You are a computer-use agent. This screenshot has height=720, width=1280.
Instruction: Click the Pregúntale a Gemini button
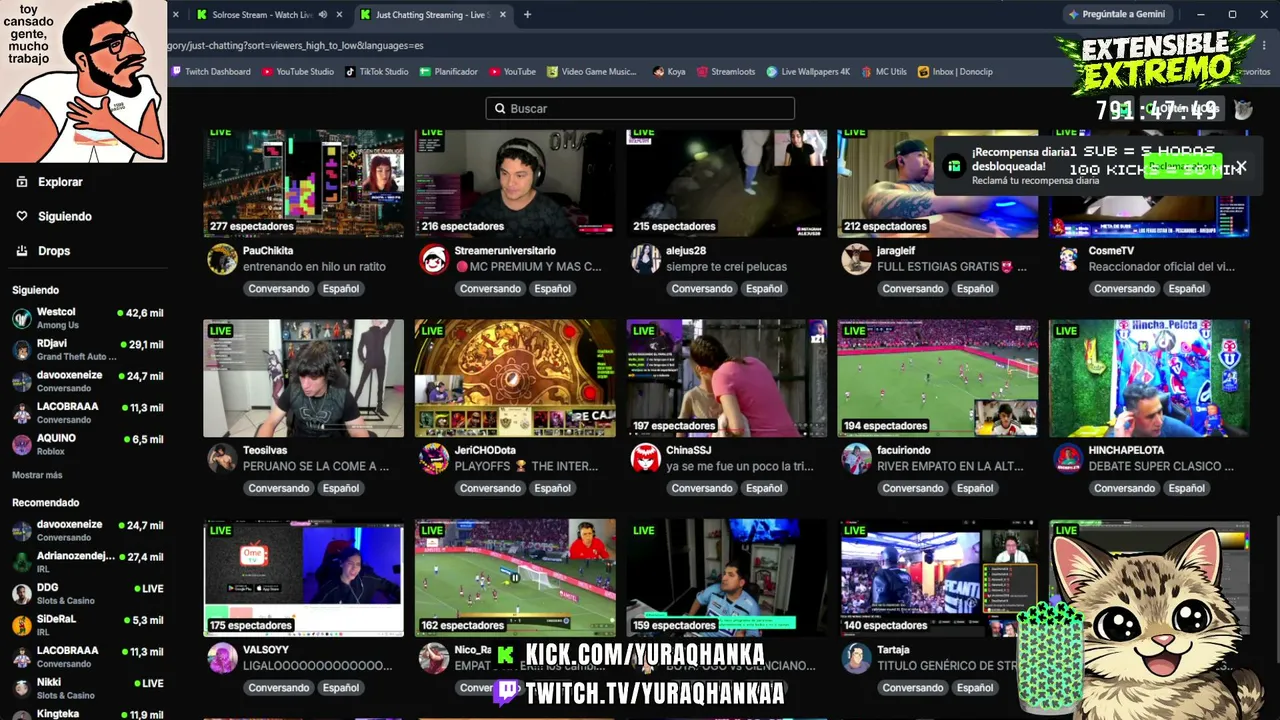pyautogui.click(x=1116, y=15)
